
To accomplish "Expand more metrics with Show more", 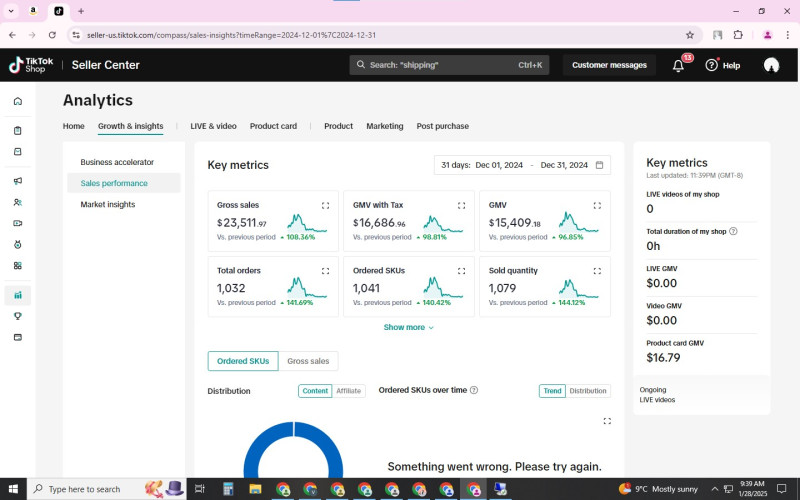I will click(408, 328).
